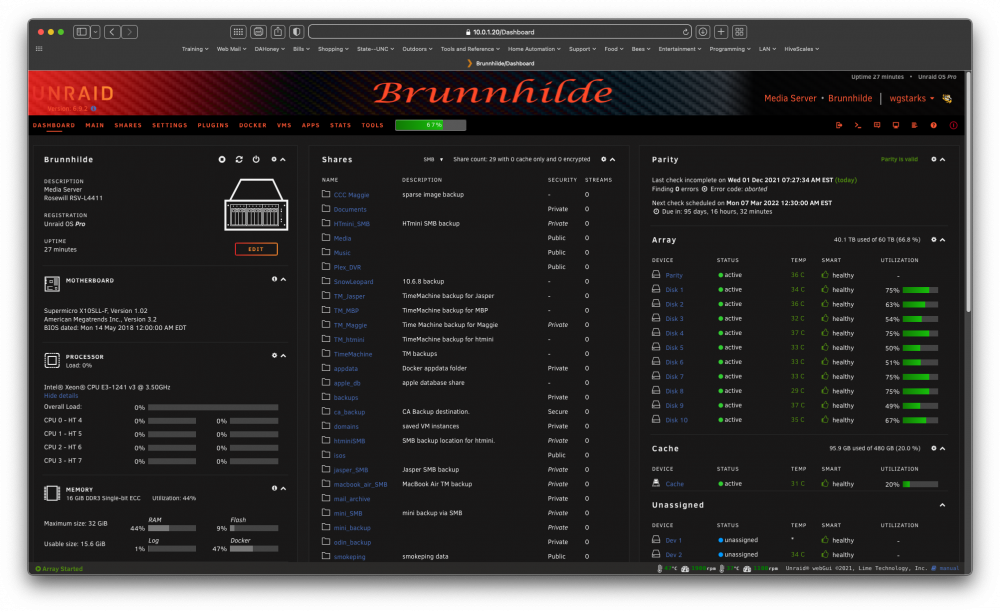Open the PLUGINS tab
Viewport: 1000px width, 612px height.
point(213,126)
